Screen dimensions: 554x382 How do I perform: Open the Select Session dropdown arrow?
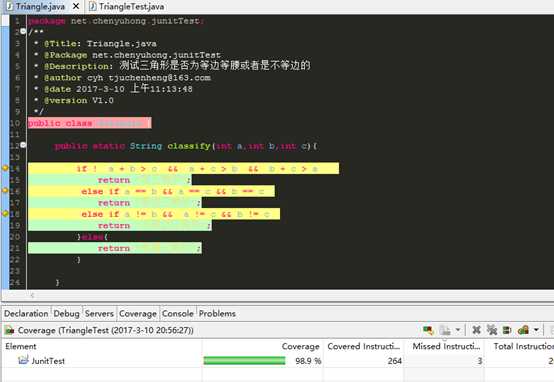[x=536, y=330]
